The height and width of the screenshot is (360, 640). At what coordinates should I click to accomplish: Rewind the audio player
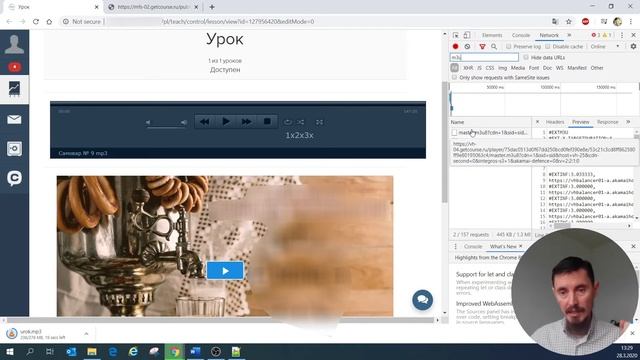[x=204, y=122]
